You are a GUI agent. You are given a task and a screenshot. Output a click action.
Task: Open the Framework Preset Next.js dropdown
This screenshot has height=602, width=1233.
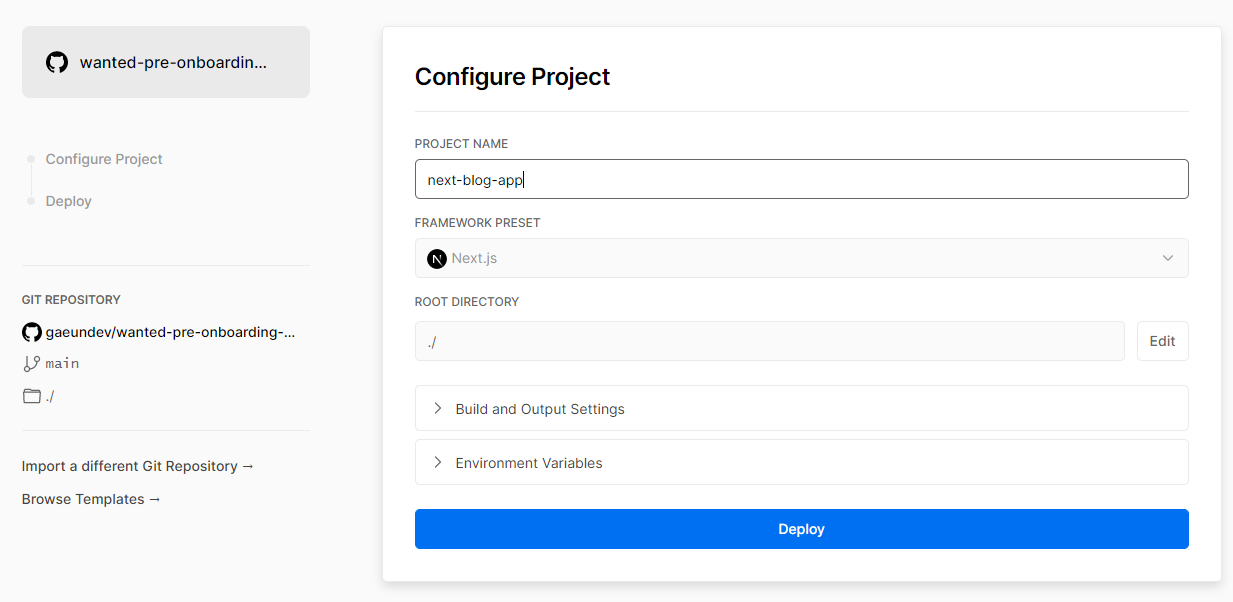(800, 258)
